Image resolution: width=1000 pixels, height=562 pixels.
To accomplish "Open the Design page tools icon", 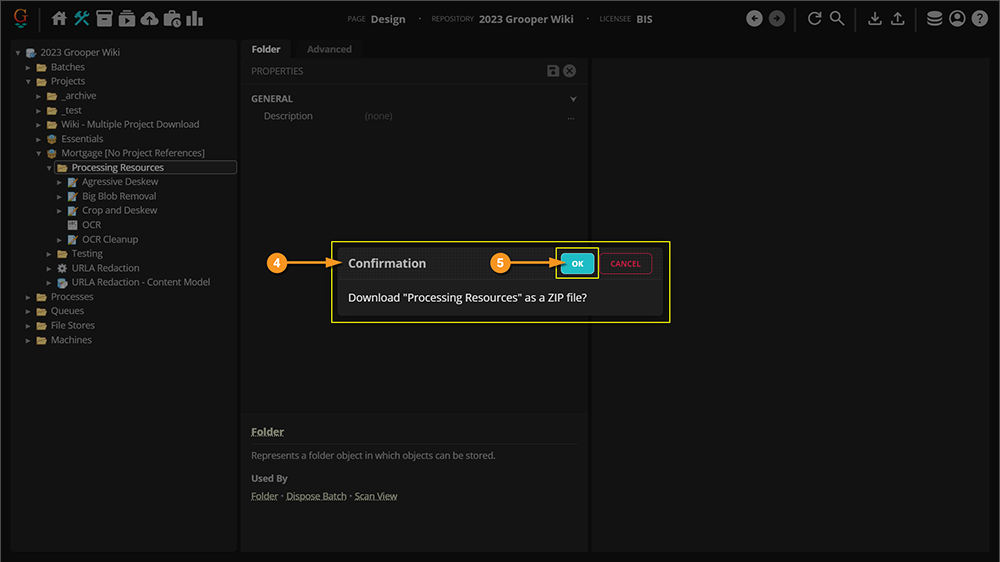I will tap(82, 18).
